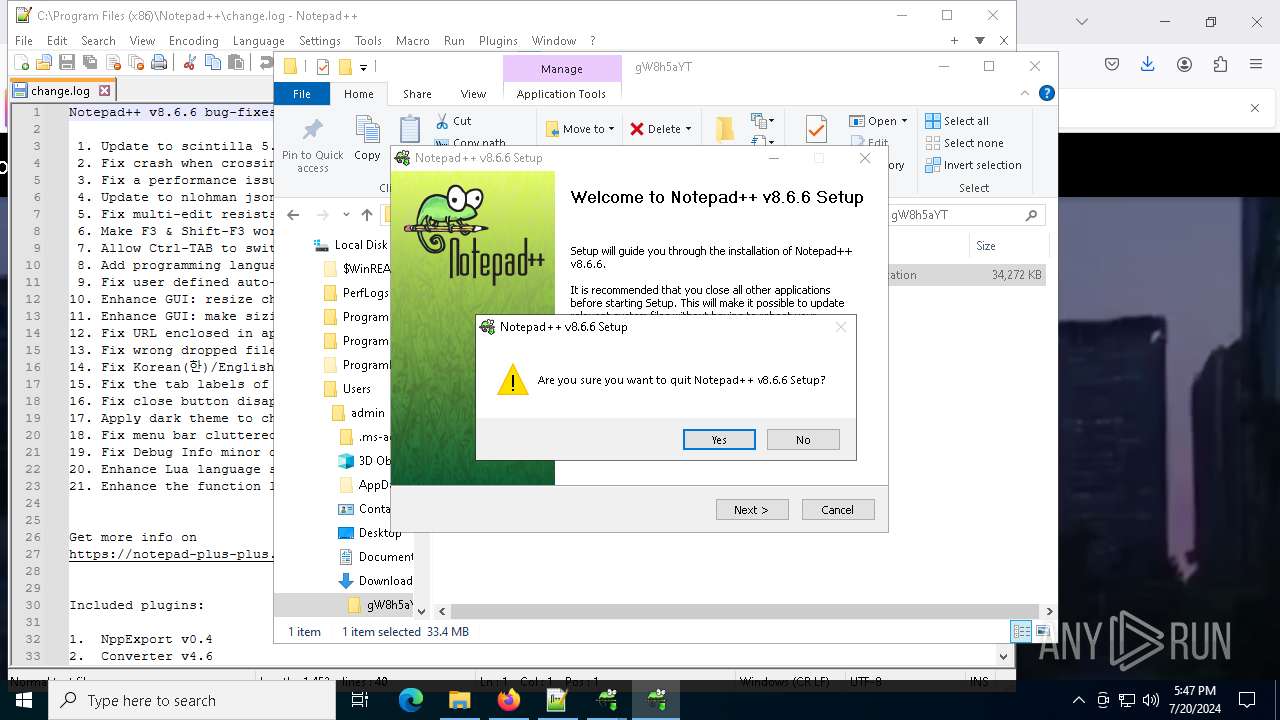This screenshot has width=1280, height=720.
Task: Switch to the View ribbon tab in Explorer
Action: [473, 94]
